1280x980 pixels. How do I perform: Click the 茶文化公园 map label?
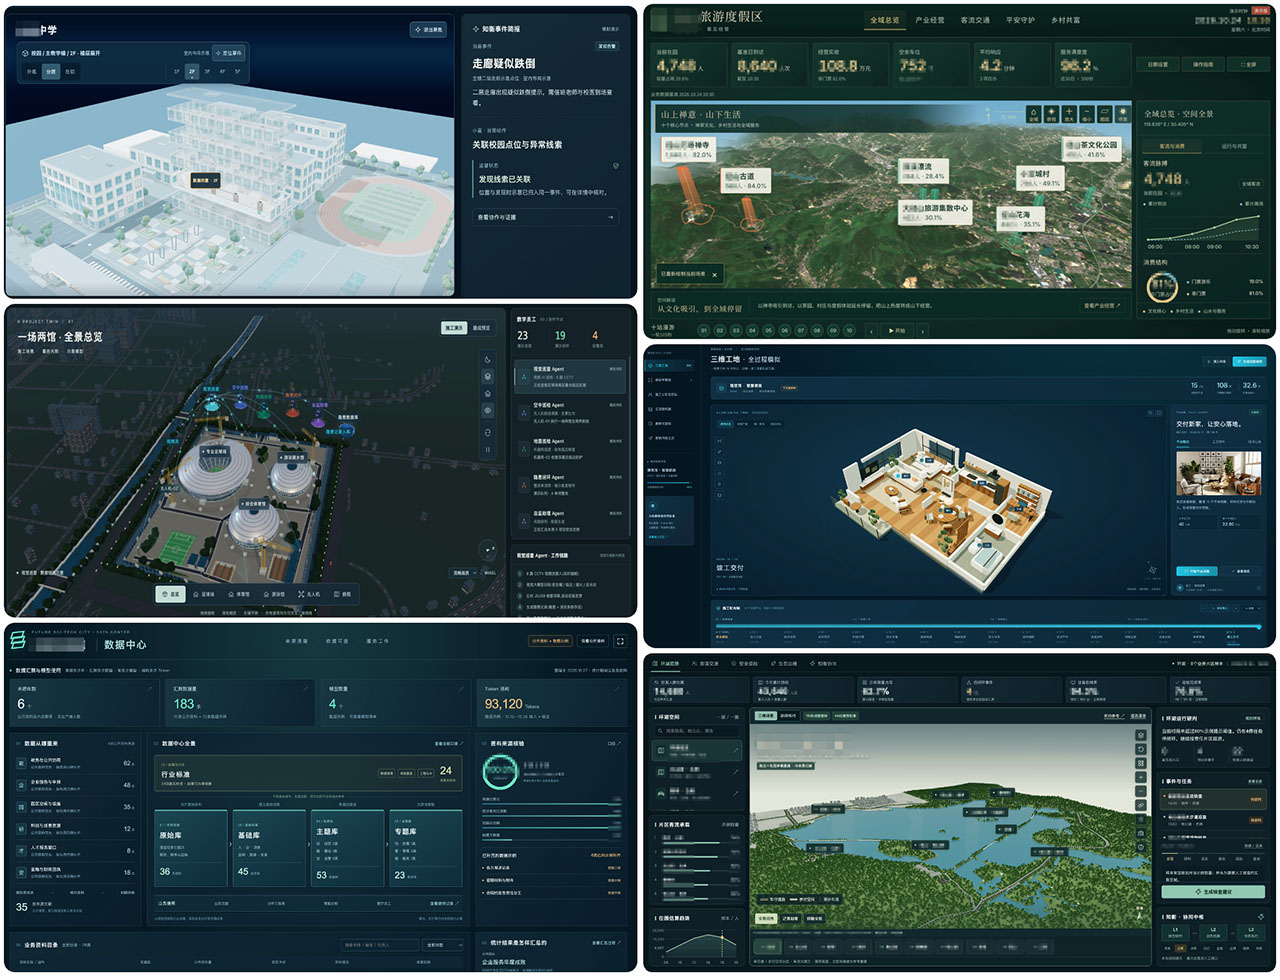1094,149
